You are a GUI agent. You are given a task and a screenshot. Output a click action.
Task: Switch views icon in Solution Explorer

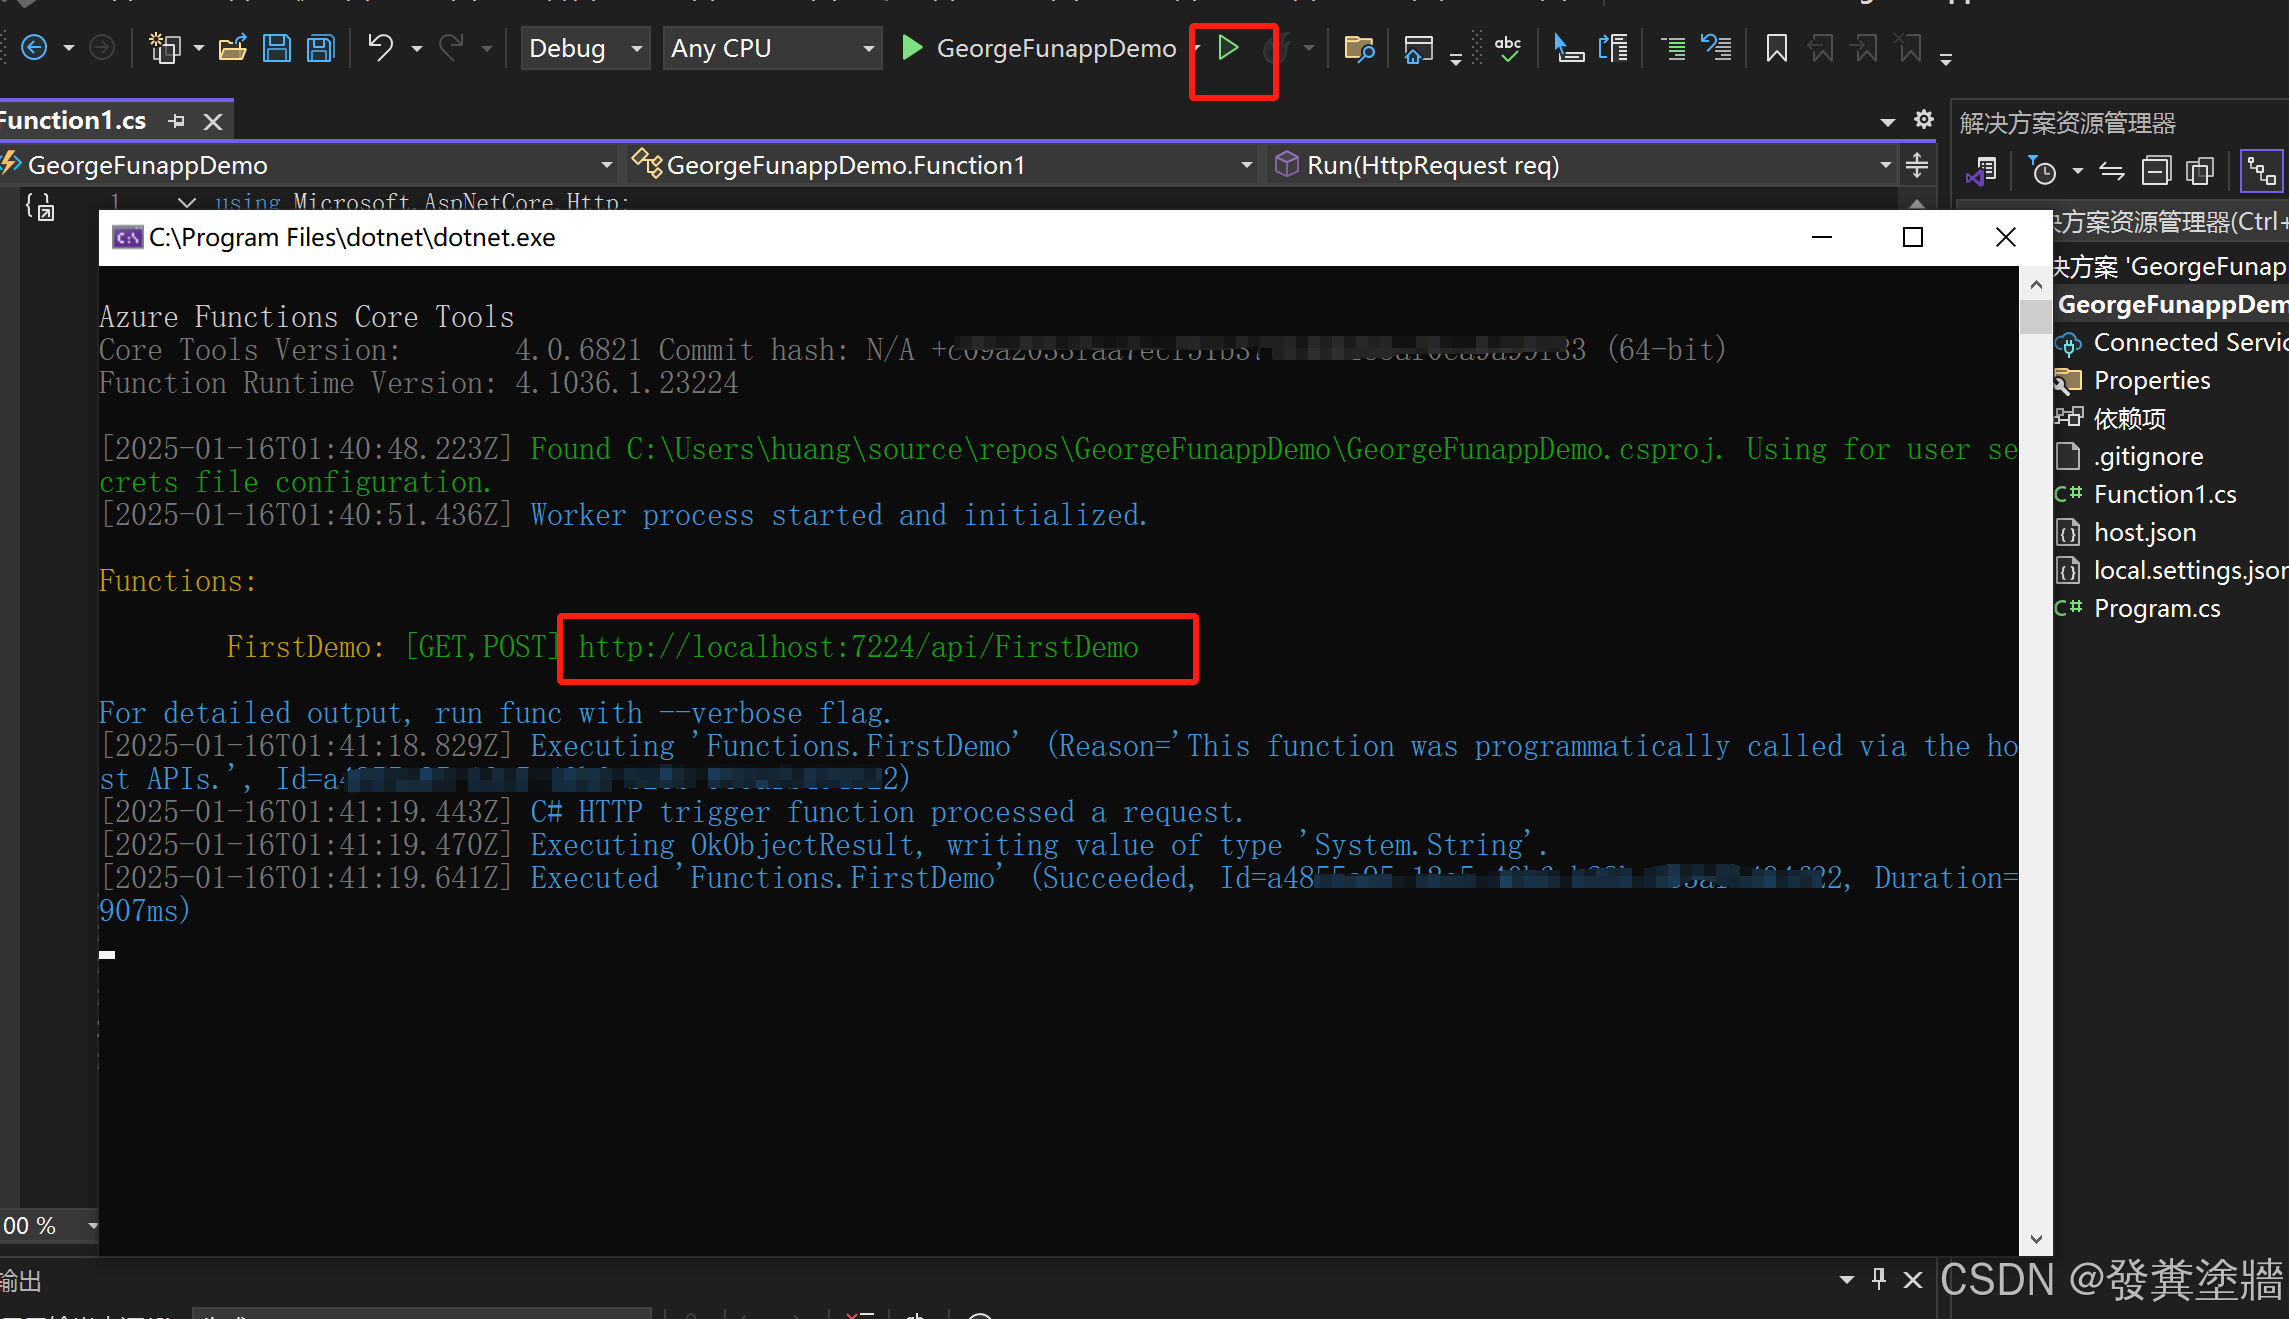1981,172
